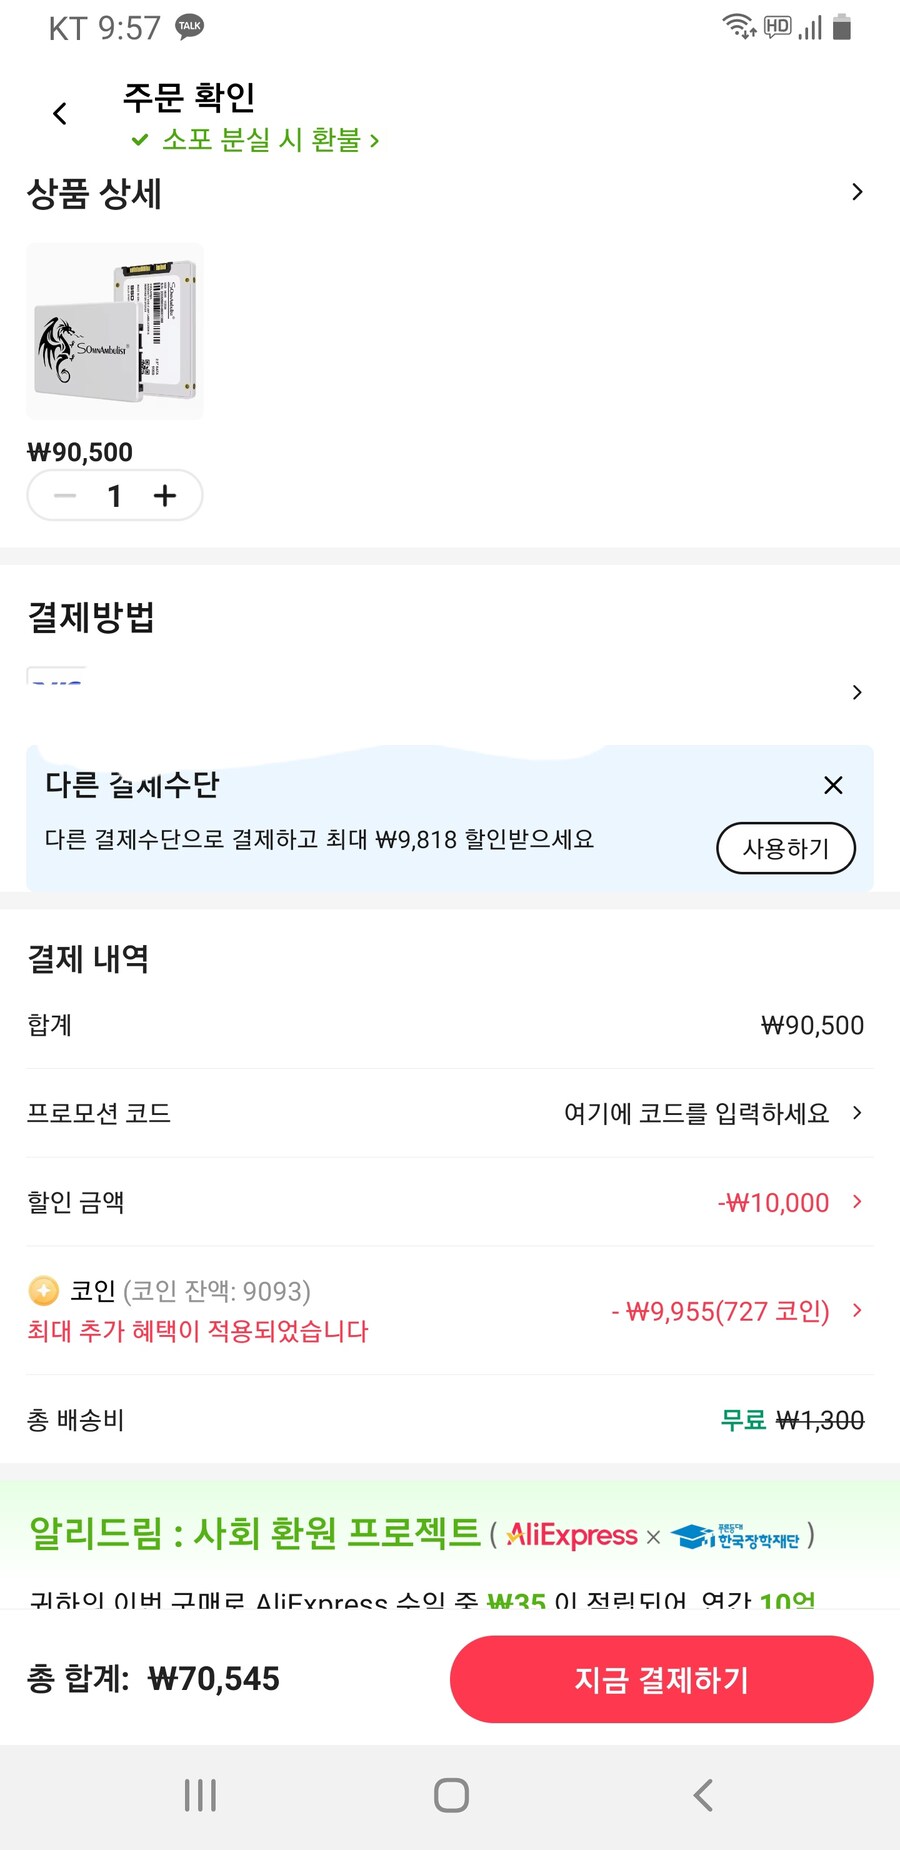Tap the SSD product thumbnail
This screenshot has width=900, height=1850.
[115, 331]
